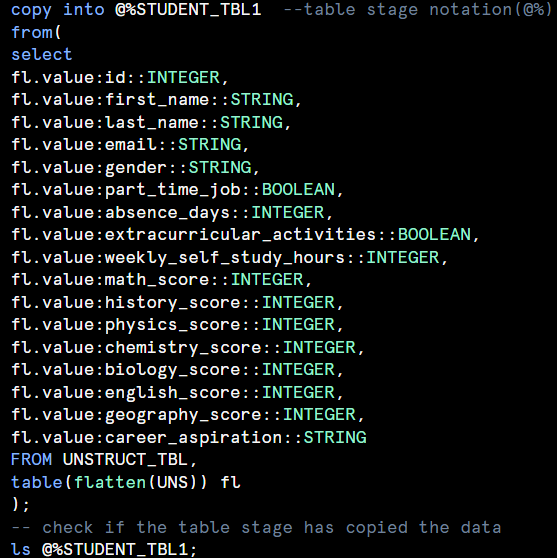Click extracurricular_activities field name
The height and width of the screenshot is (558, 557).
(240, 235)
